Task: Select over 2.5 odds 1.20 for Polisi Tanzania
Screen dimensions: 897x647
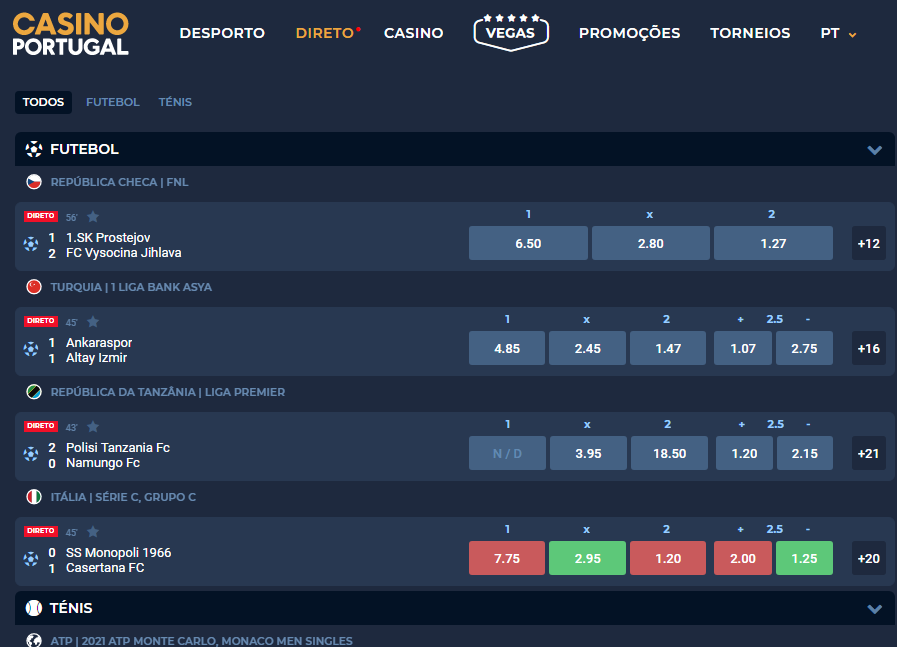Action: tap(744, 453)
